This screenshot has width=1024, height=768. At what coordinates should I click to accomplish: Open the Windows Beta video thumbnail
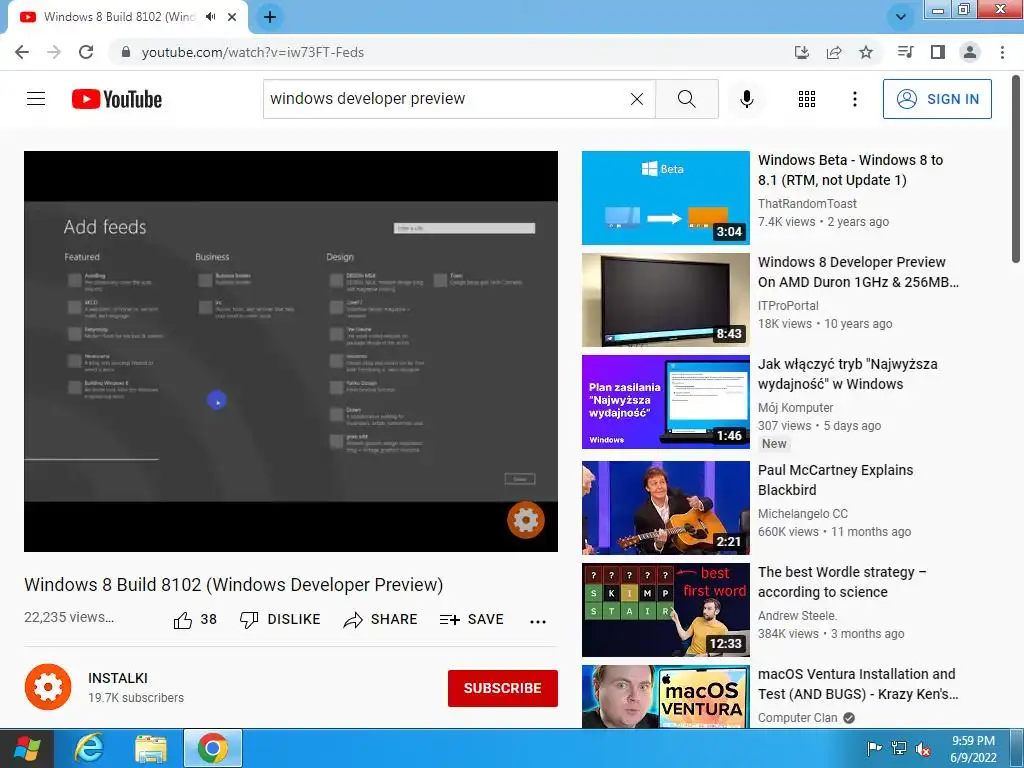pyautogui.click(x=665, y=198)
